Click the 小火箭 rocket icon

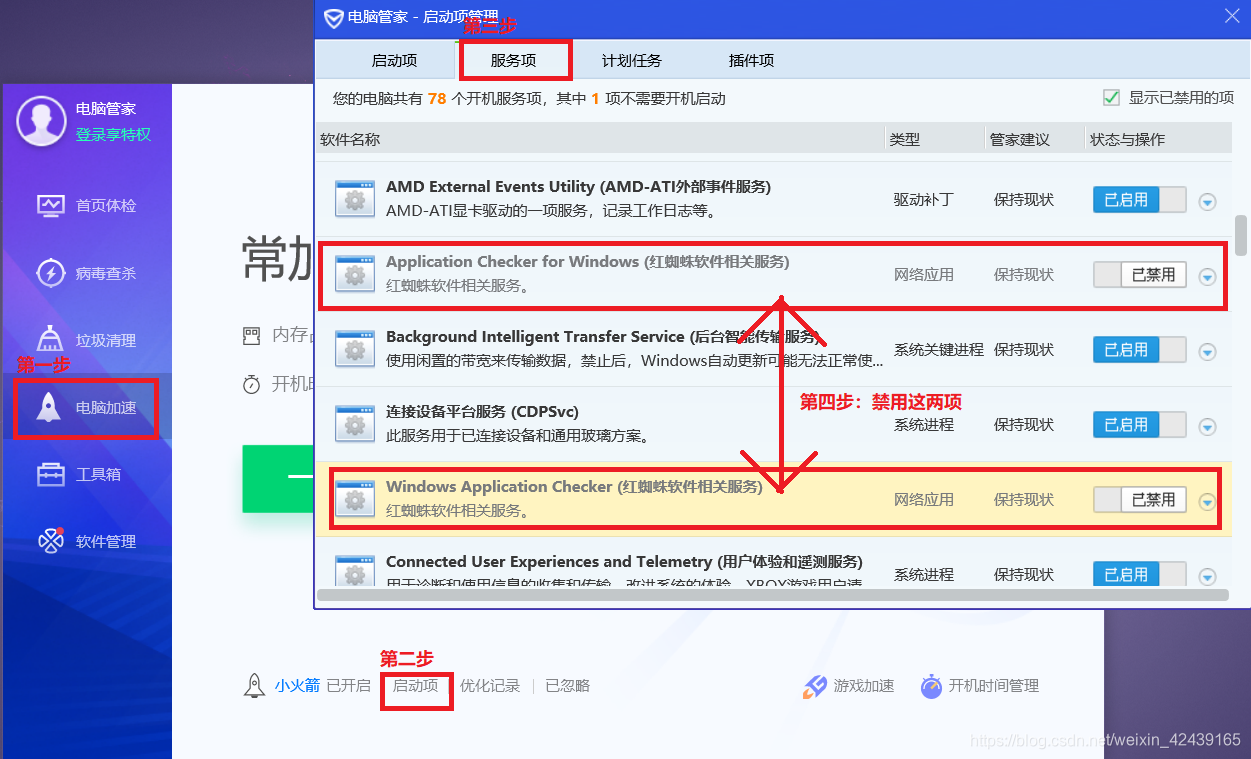click(x=254, y=686)
